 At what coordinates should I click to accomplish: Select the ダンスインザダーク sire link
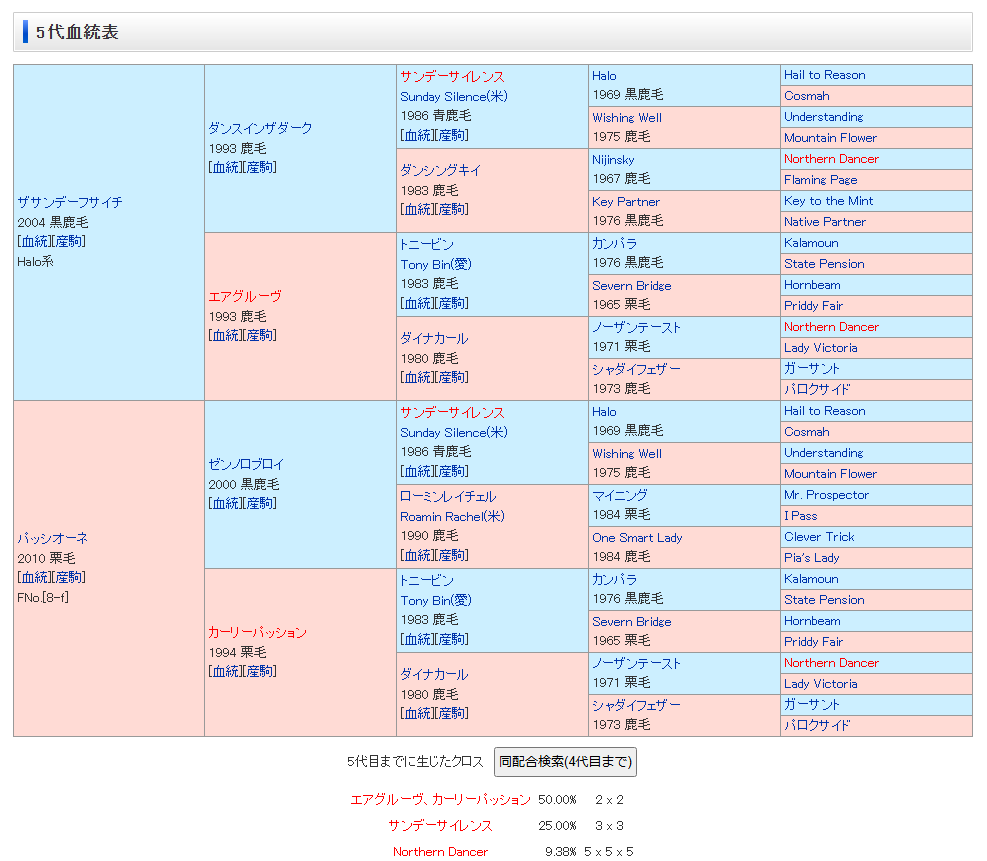coord(260,128)
